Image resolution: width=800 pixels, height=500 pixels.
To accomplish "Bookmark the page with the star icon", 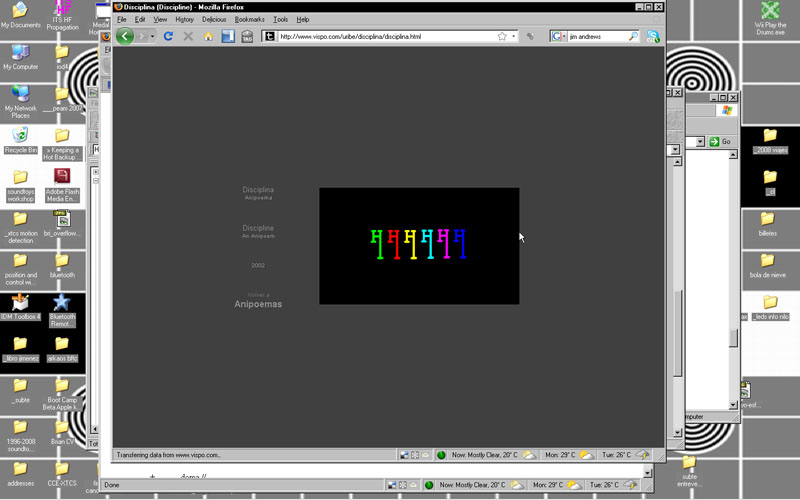I will 502,36.
